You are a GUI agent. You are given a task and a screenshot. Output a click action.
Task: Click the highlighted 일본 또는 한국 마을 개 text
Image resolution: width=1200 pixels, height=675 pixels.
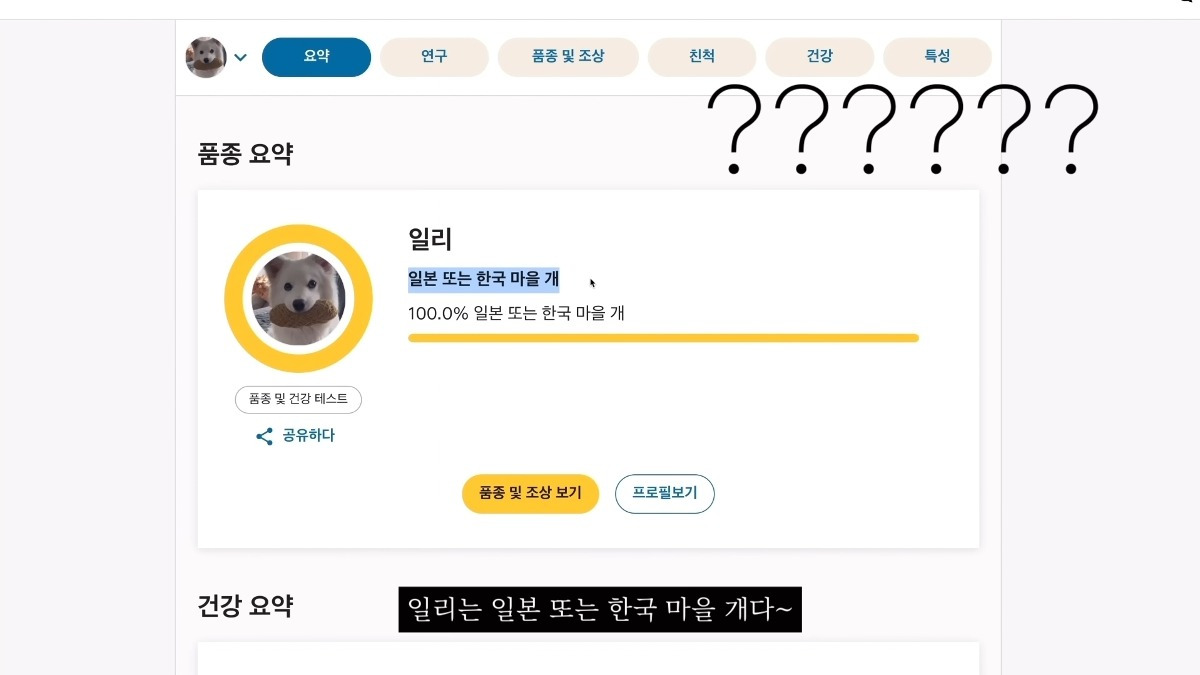(x=483, y=279)
